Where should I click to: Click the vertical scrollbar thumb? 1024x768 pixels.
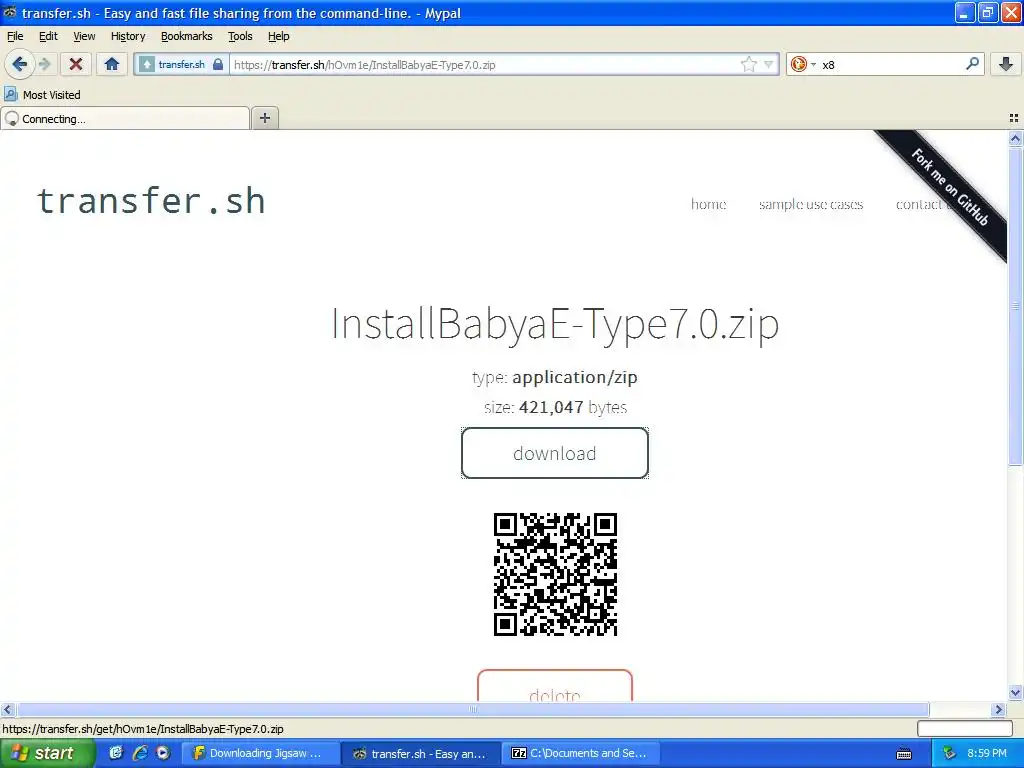pos(1015,306)
